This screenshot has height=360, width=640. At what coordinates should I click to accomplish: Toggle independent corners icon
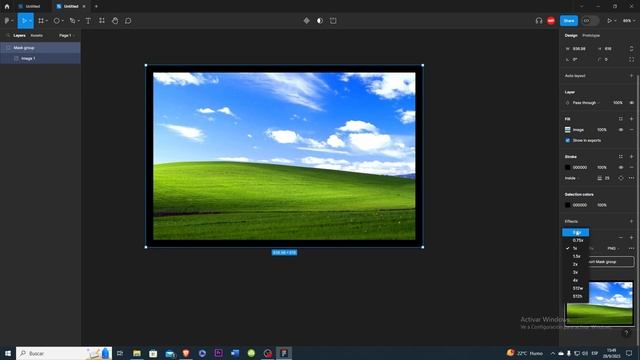pyautogui.click(x=631, y=60)
